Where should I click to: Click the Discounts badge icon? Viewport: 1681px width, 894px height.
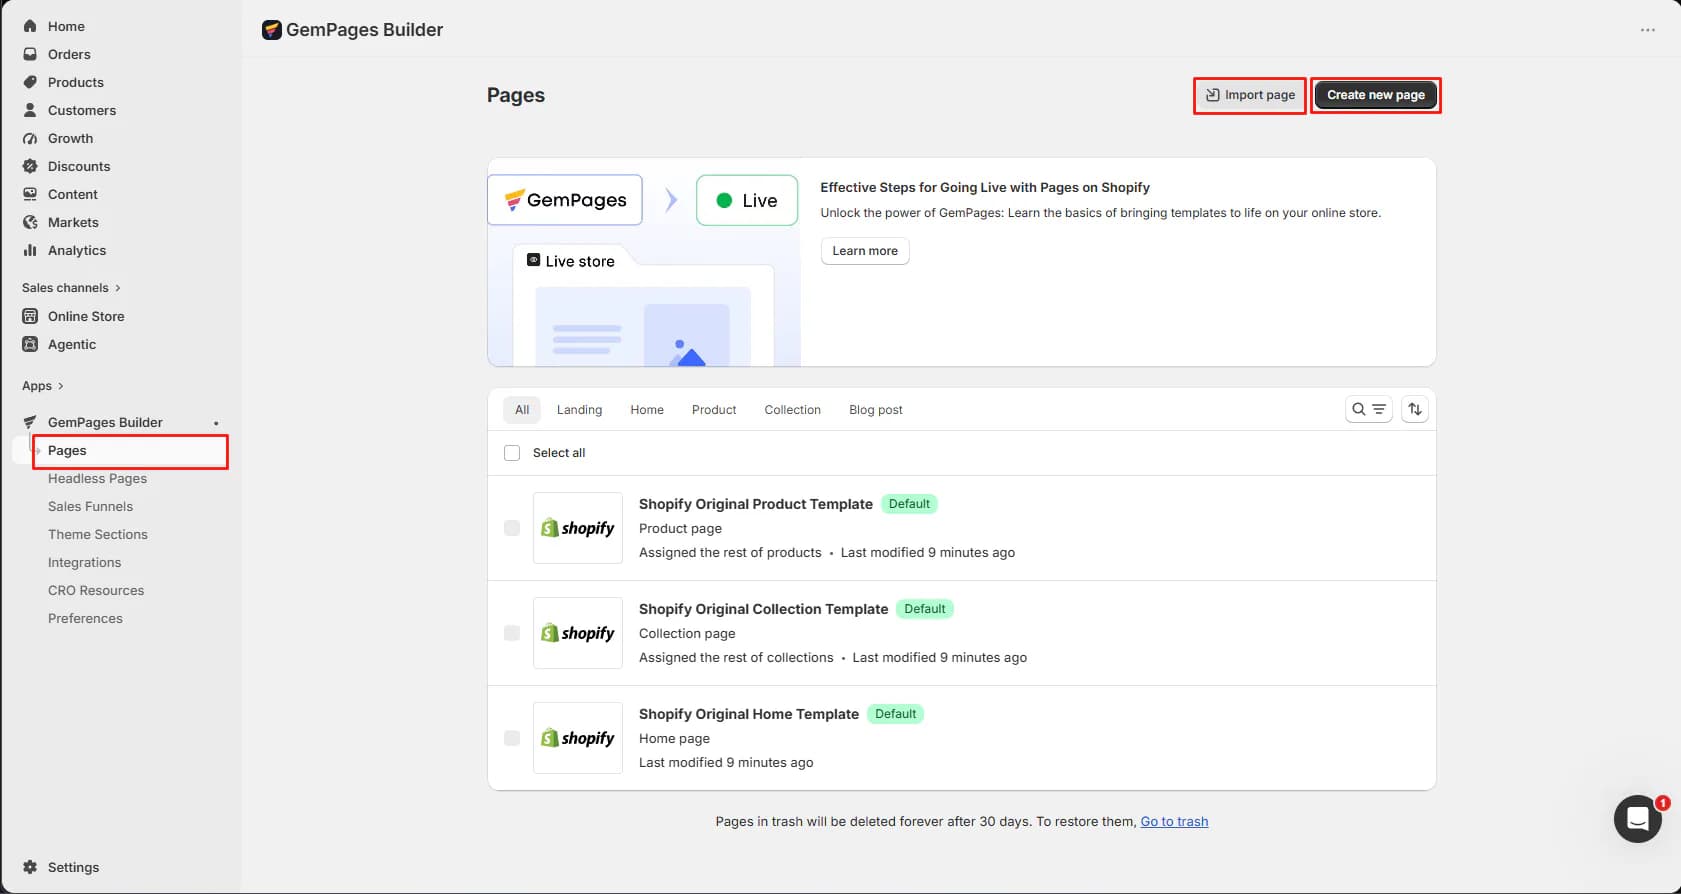click(30, 166)
